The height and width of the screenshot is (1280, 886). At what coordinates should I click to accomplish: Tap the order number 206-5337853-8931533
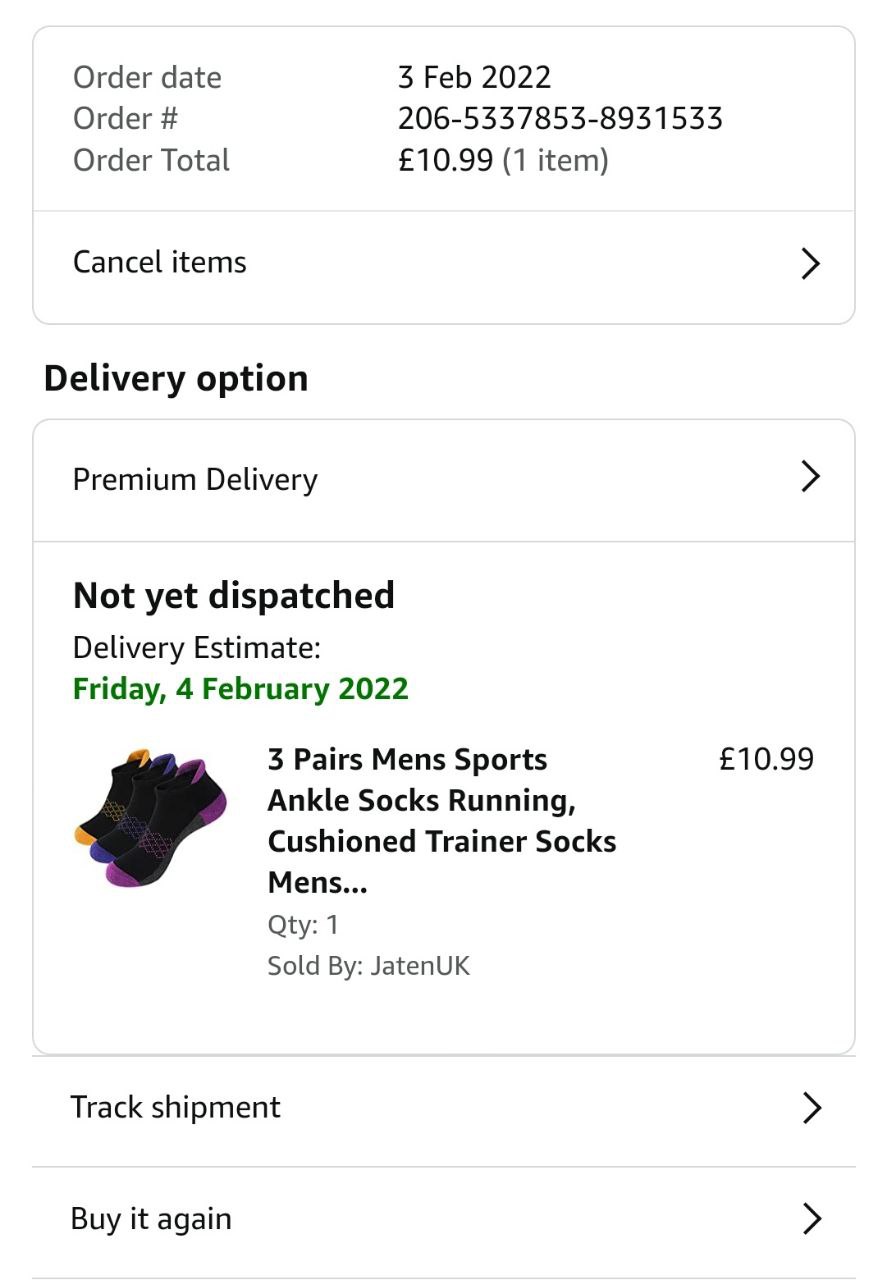click(560, 119)
